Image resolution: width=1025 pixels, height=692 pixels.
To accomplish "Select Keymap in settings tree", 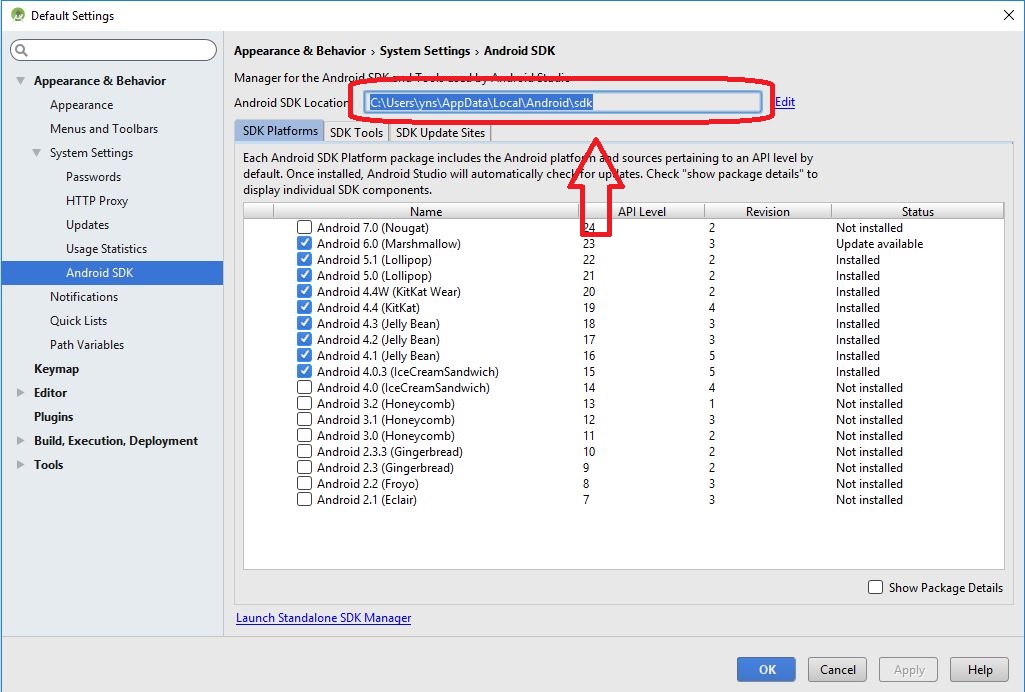I will pyautogui.click(x=56, y=369).
